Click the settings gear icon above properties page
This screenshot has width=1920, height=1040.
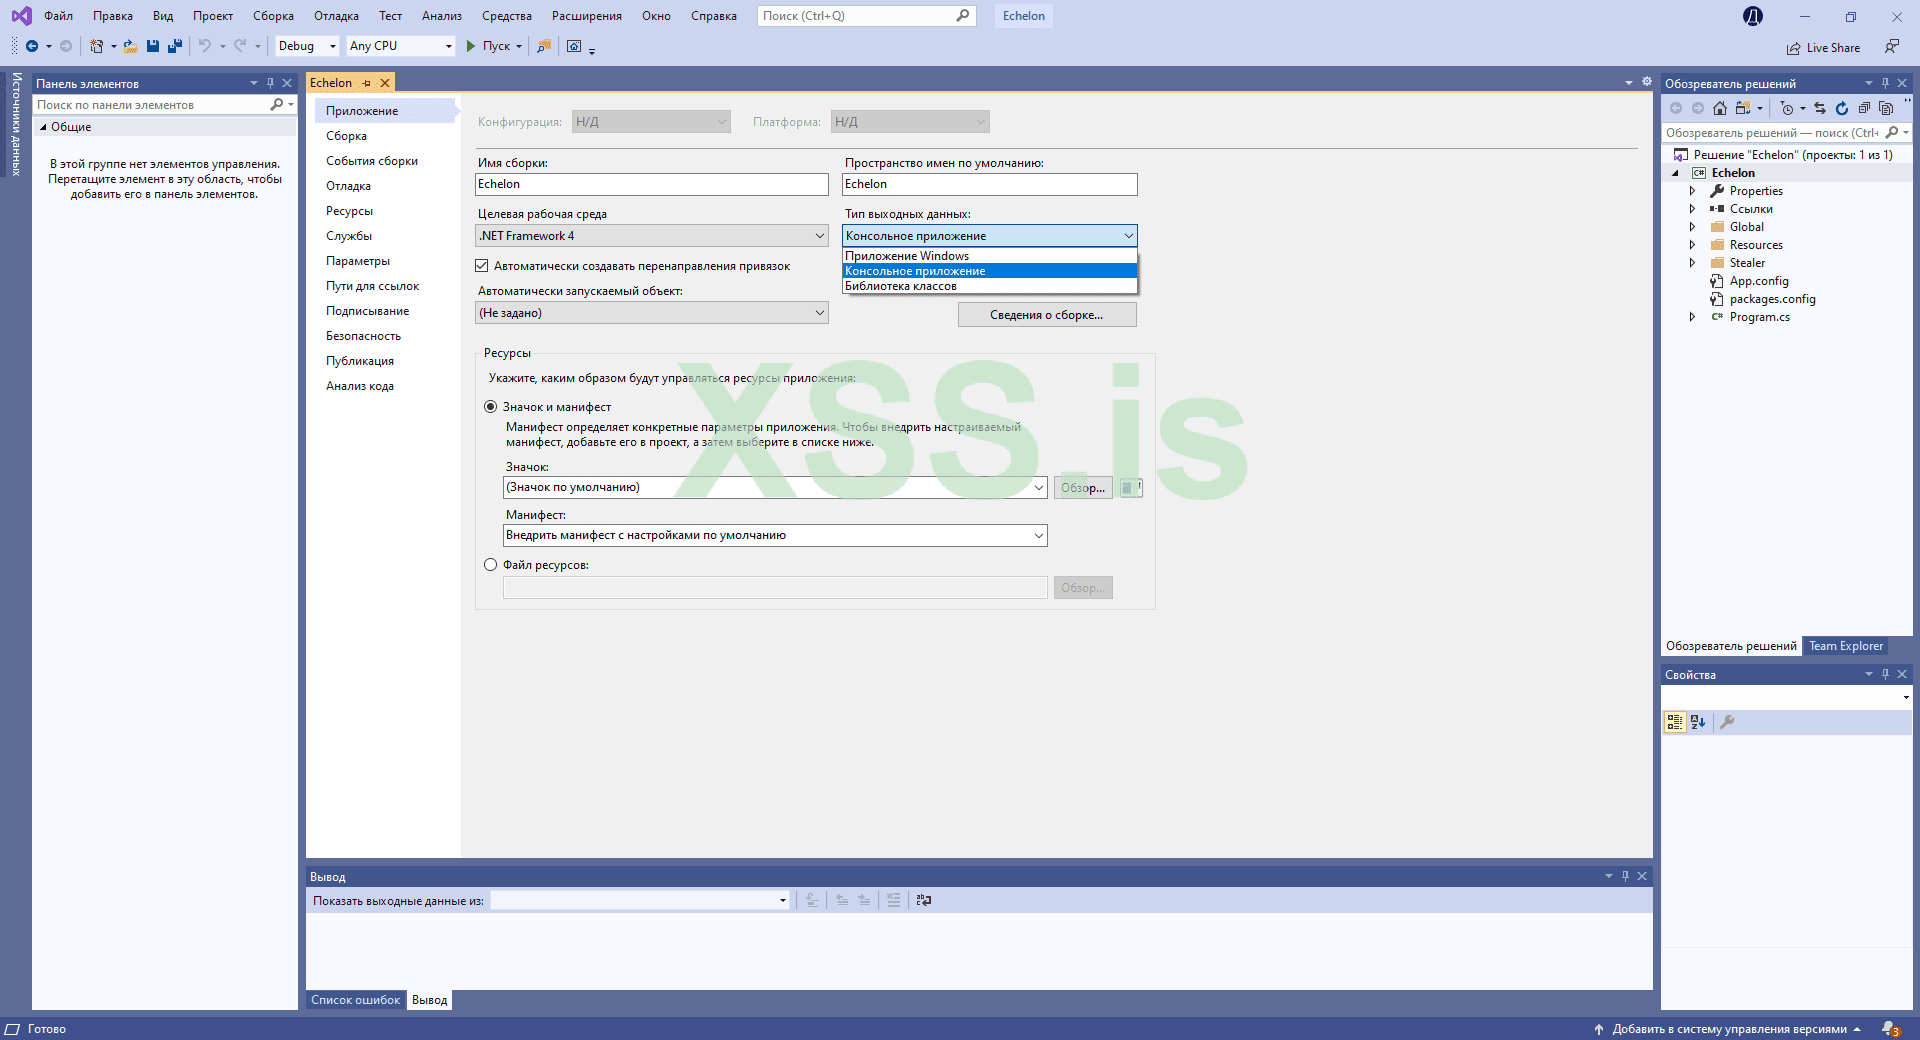[x=1647, y=82]
